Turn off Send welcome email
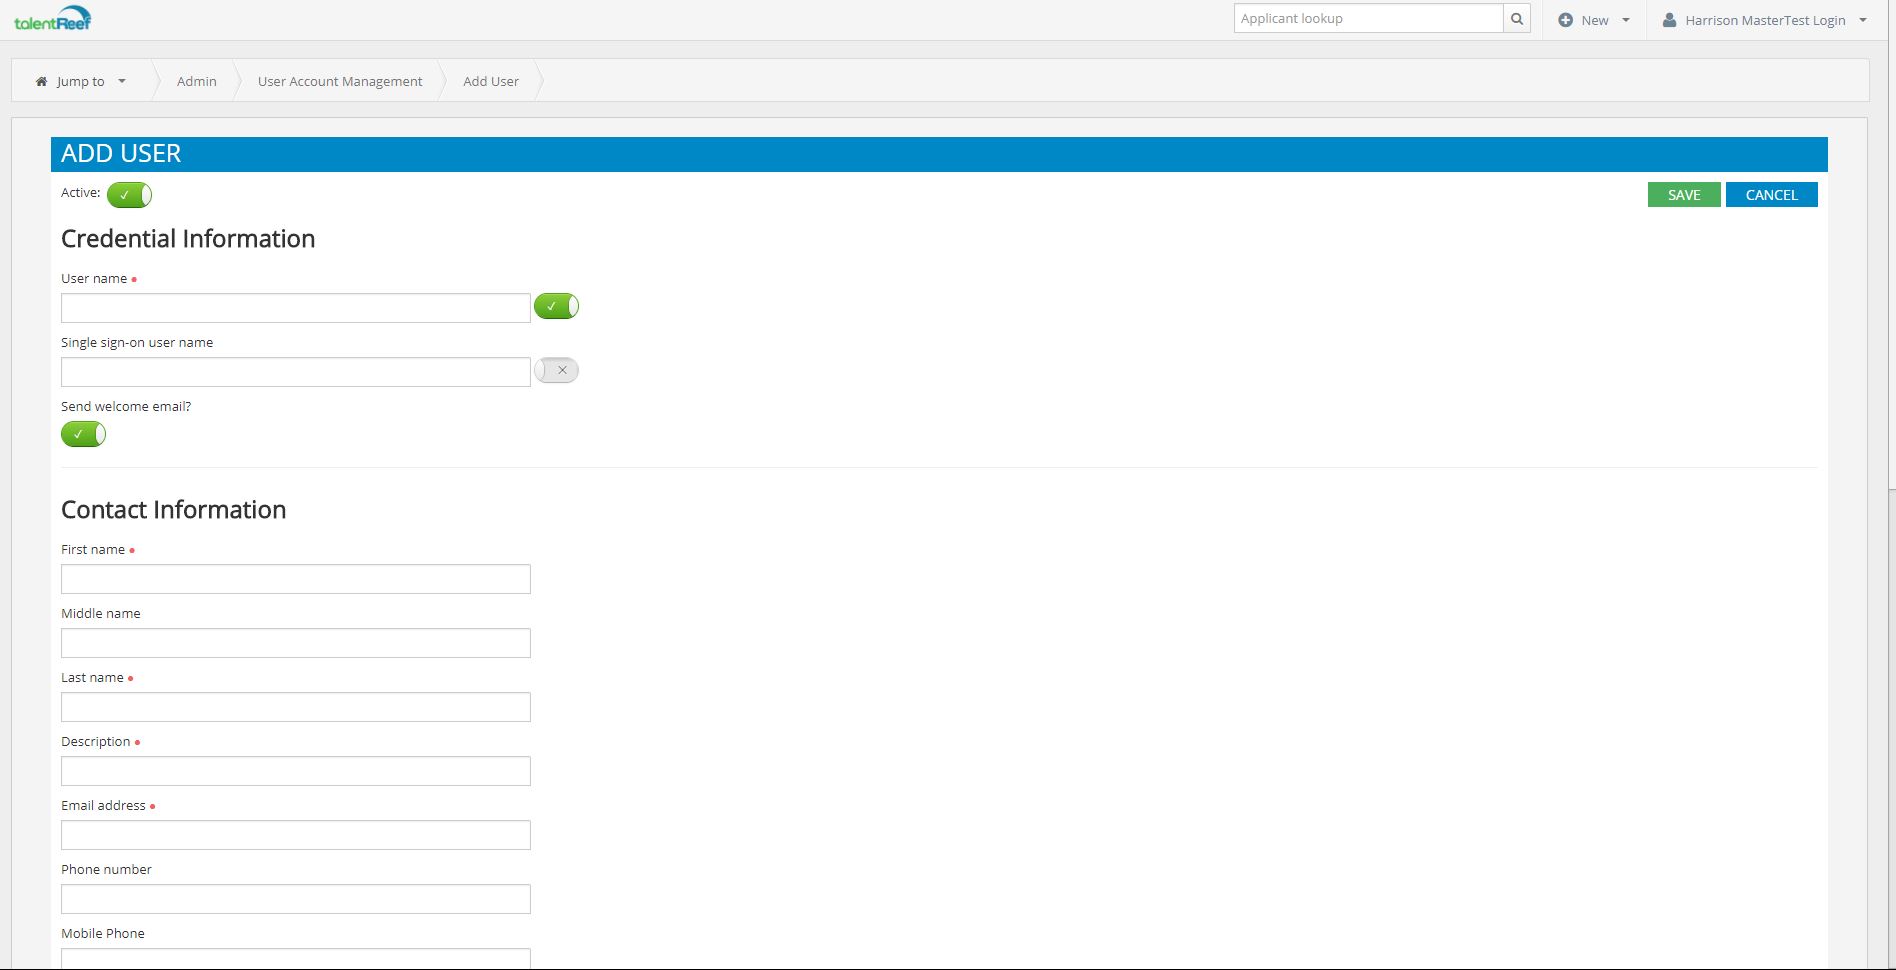Screen dimensions: 1896x970 (x=83, y=434)
